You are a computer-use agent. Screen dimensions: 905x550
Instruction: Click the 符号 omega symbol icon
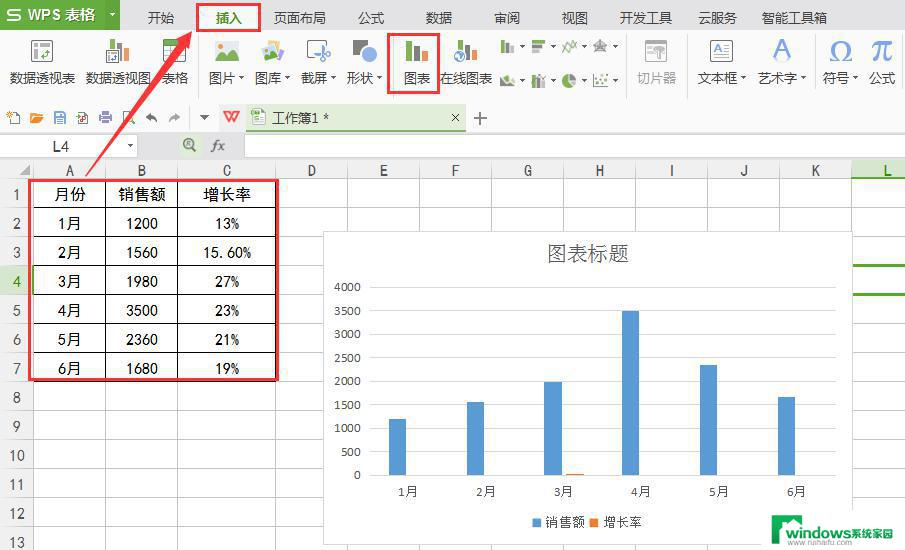point(840,52)
